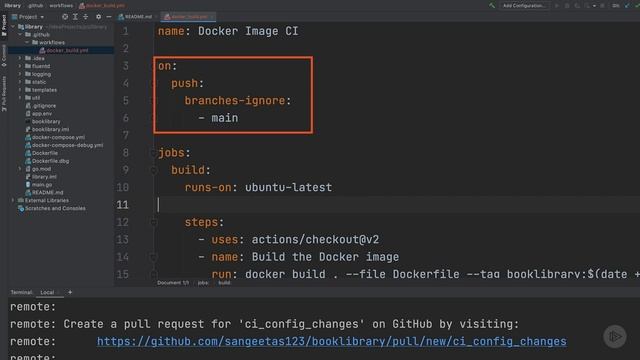Click the Debug bug icon in toolbar
Screen dimensions: 640x360
(x=567, y=6)
